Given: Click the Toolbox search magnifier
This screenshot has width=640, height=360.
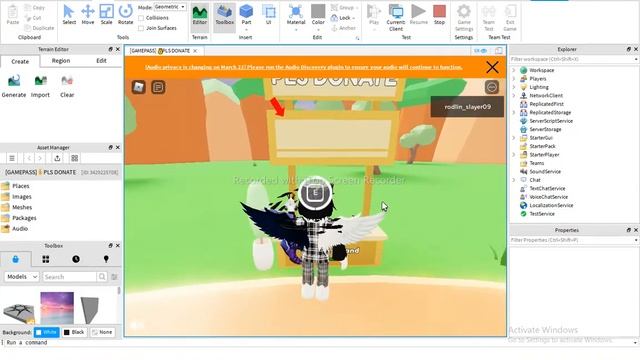Looking at the screenshot, I should click(102, 277).
